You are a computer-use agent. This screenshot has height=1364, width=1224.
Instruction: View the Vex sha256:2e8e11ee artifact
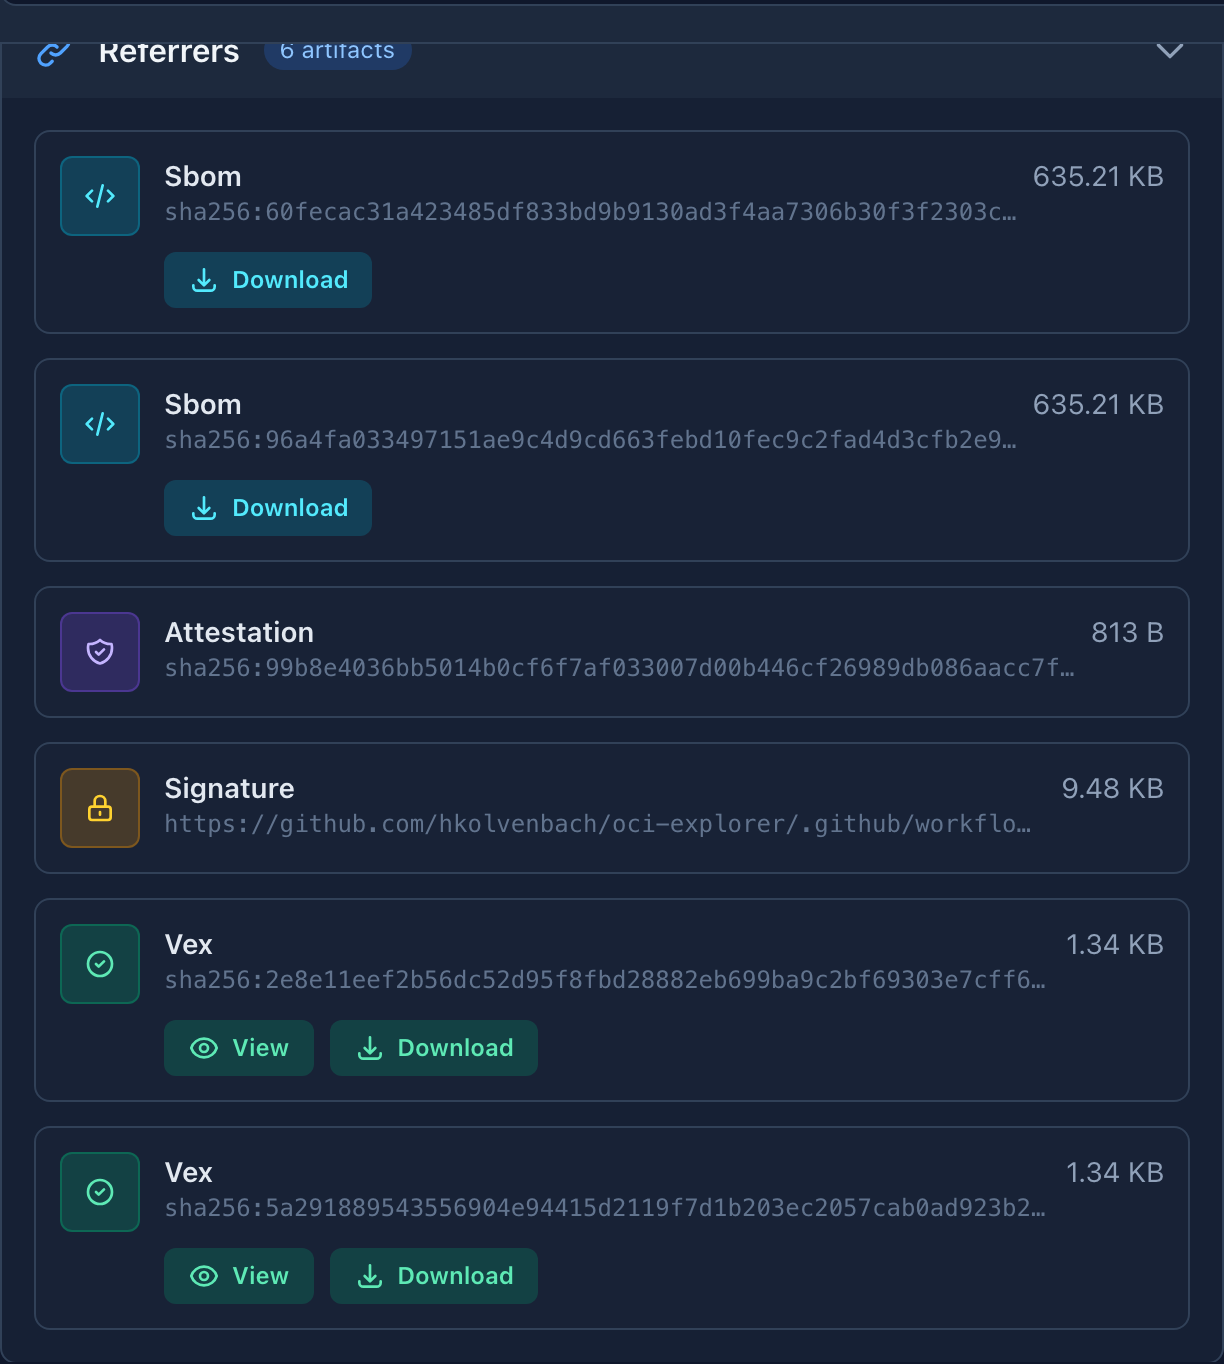[239, 1048]
